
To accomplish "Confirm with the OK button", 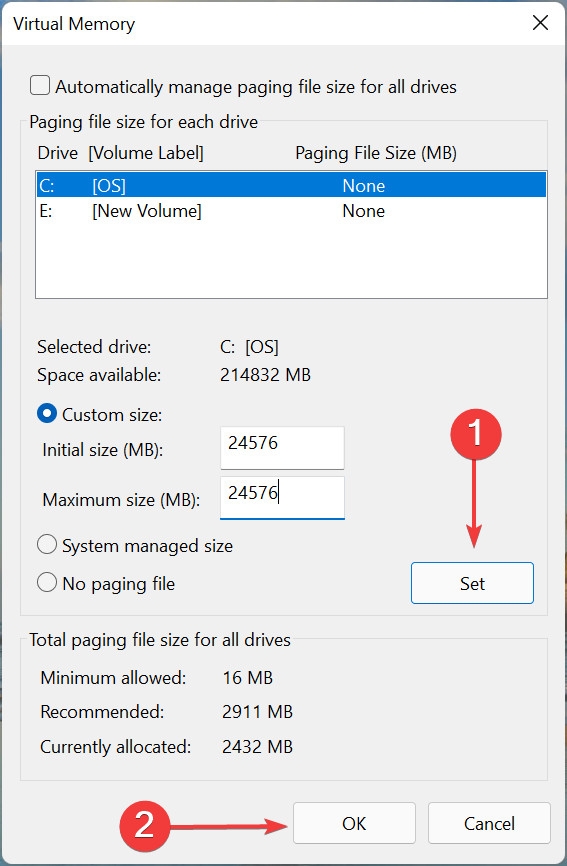I will pos(354,823).
